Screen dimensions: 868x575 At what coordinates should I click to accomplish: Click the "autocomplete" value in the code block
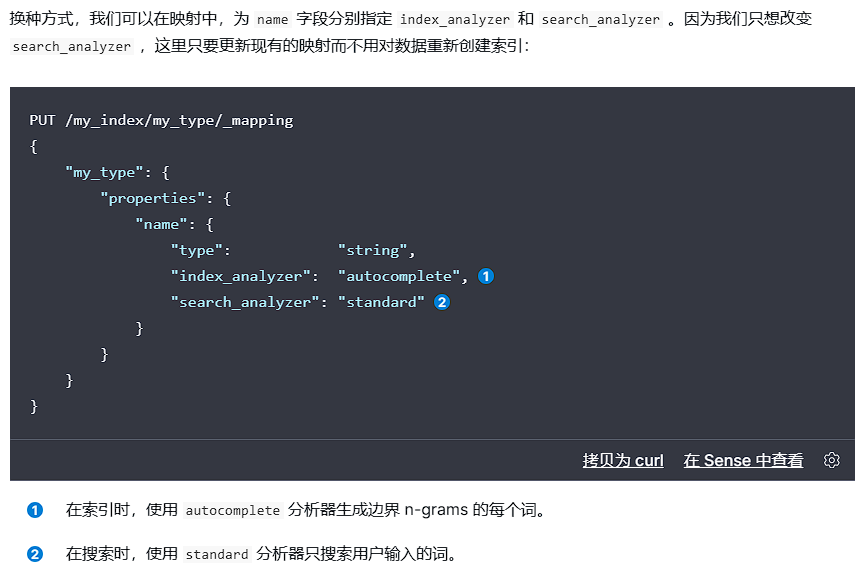point(398,276)
